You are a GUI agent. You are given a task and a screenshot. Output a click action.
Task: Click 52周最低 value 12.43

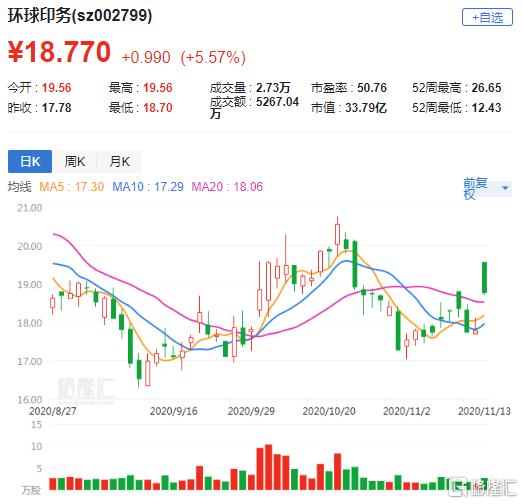click(486, 108)
